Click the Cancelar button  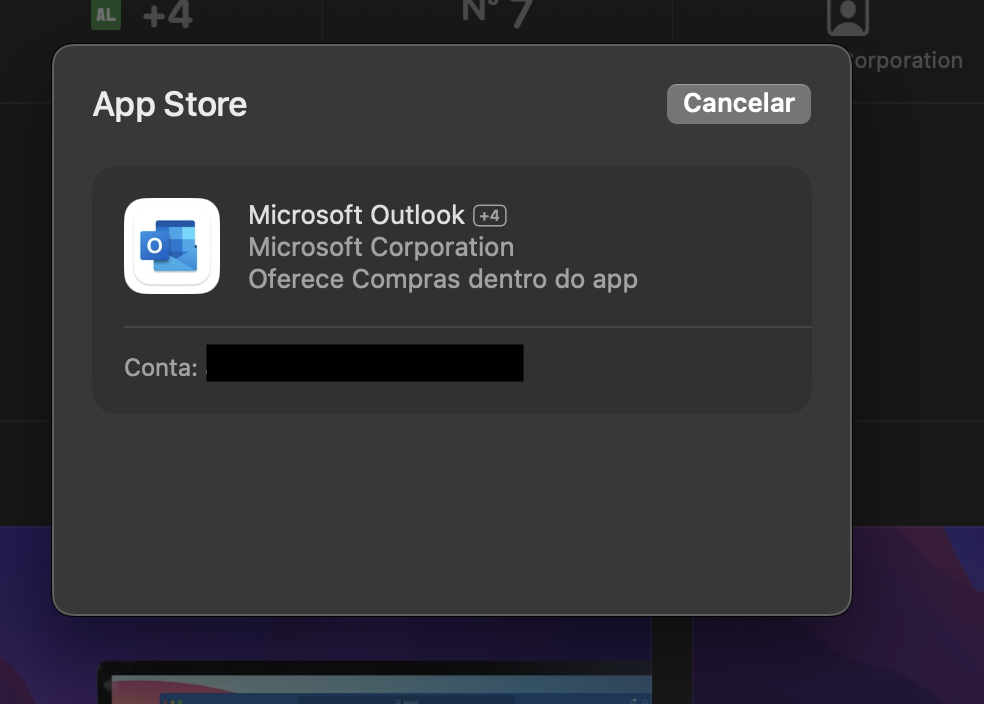pyautogui.click(x=738, y=104)
